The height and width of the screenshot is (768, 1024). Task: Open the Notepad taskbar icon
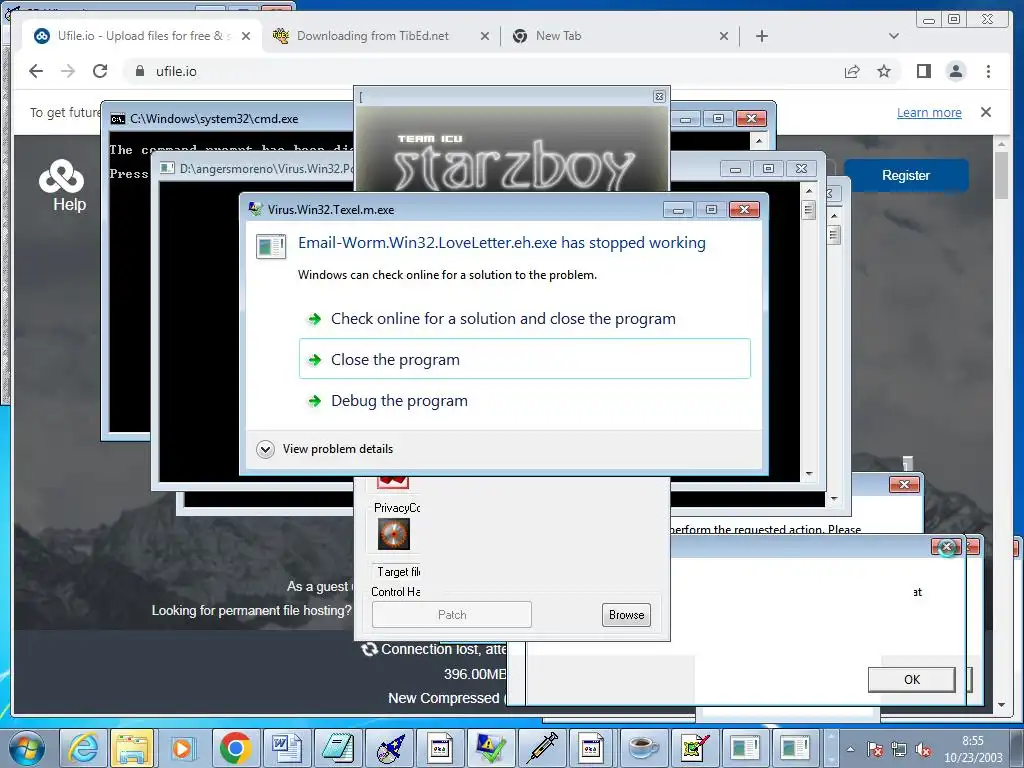coord(337,748)
